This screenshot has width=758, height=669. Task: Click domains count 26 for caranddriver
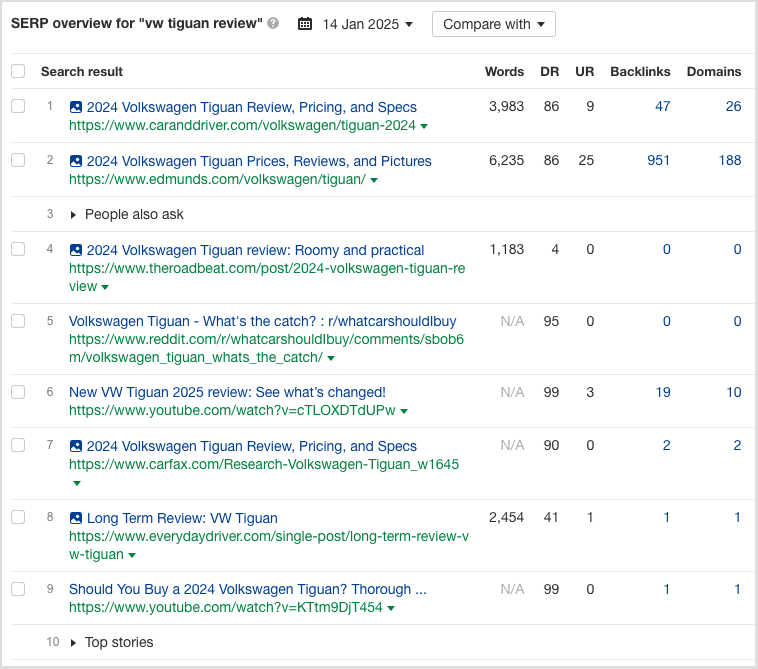[x=733, y=106]
